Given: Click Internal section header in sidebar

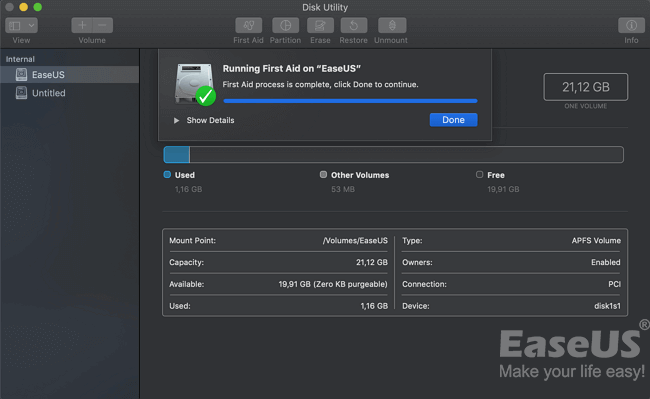Looking at the screenshot, I should [20, 59].
